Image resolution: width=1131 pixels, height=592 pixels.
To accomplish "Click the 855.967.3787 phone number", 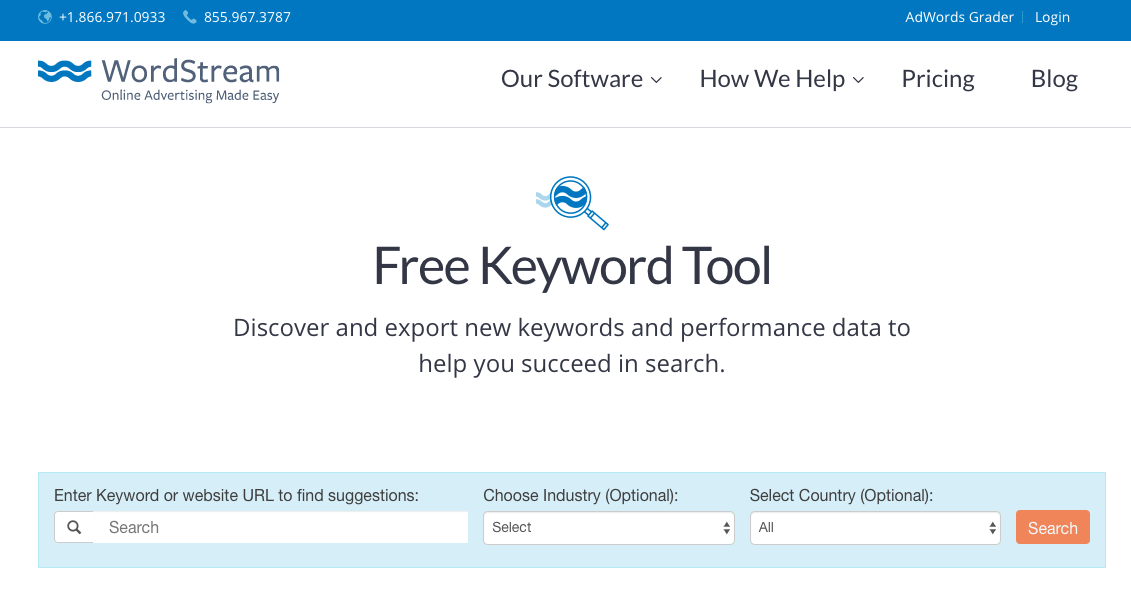I will [247, 17].
